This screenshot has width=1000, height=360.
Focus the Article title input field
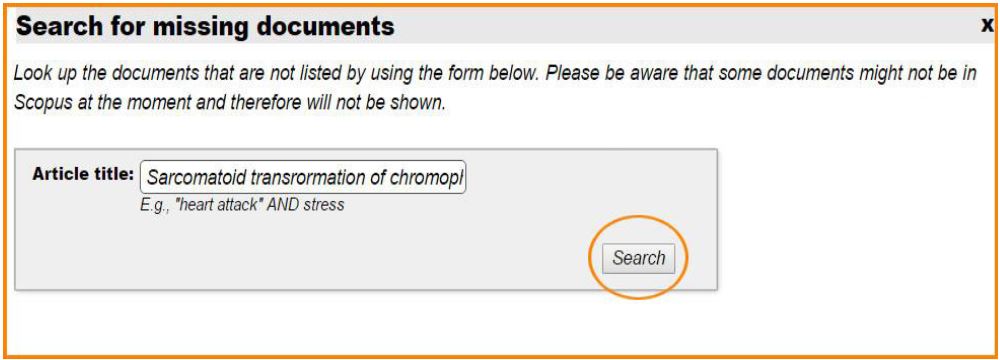pos(303,177)
